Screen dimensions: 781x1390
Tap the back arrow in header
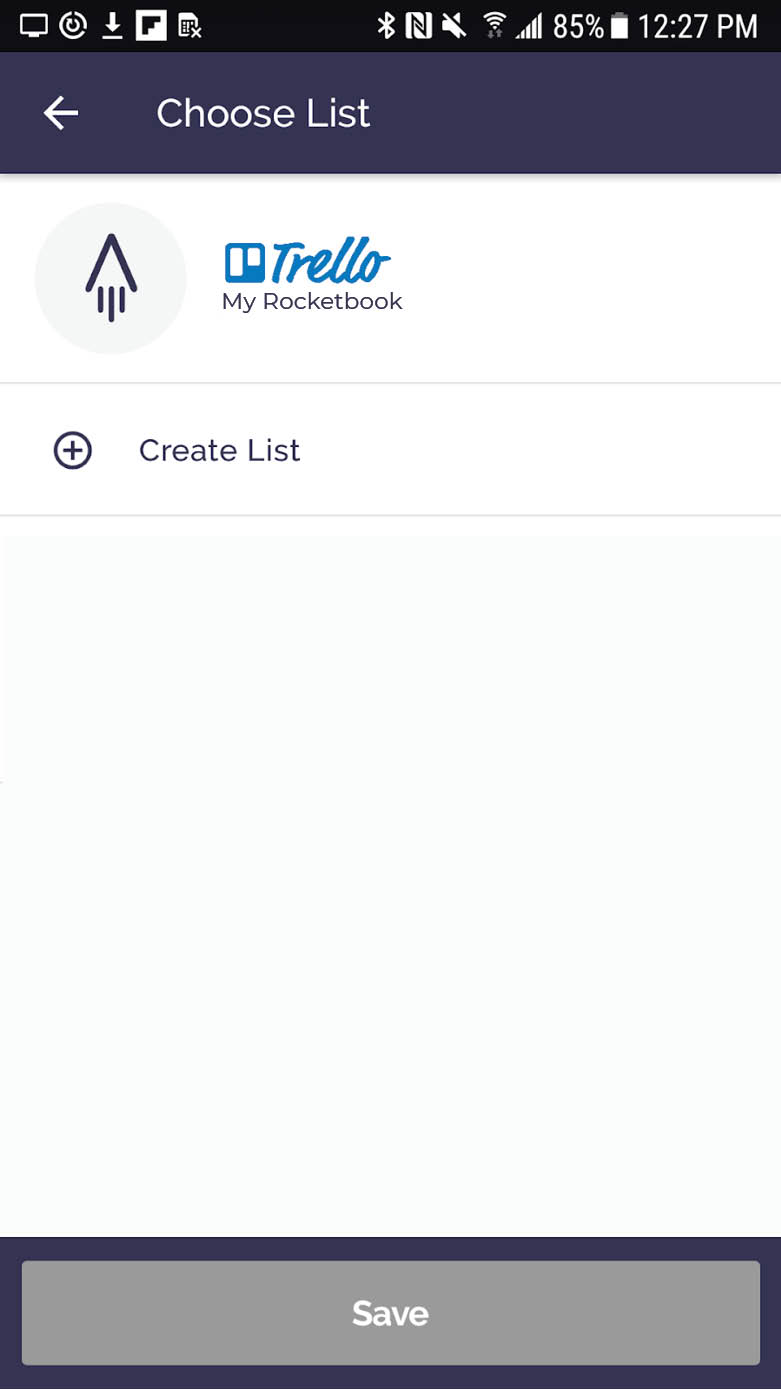coord(61,113)
